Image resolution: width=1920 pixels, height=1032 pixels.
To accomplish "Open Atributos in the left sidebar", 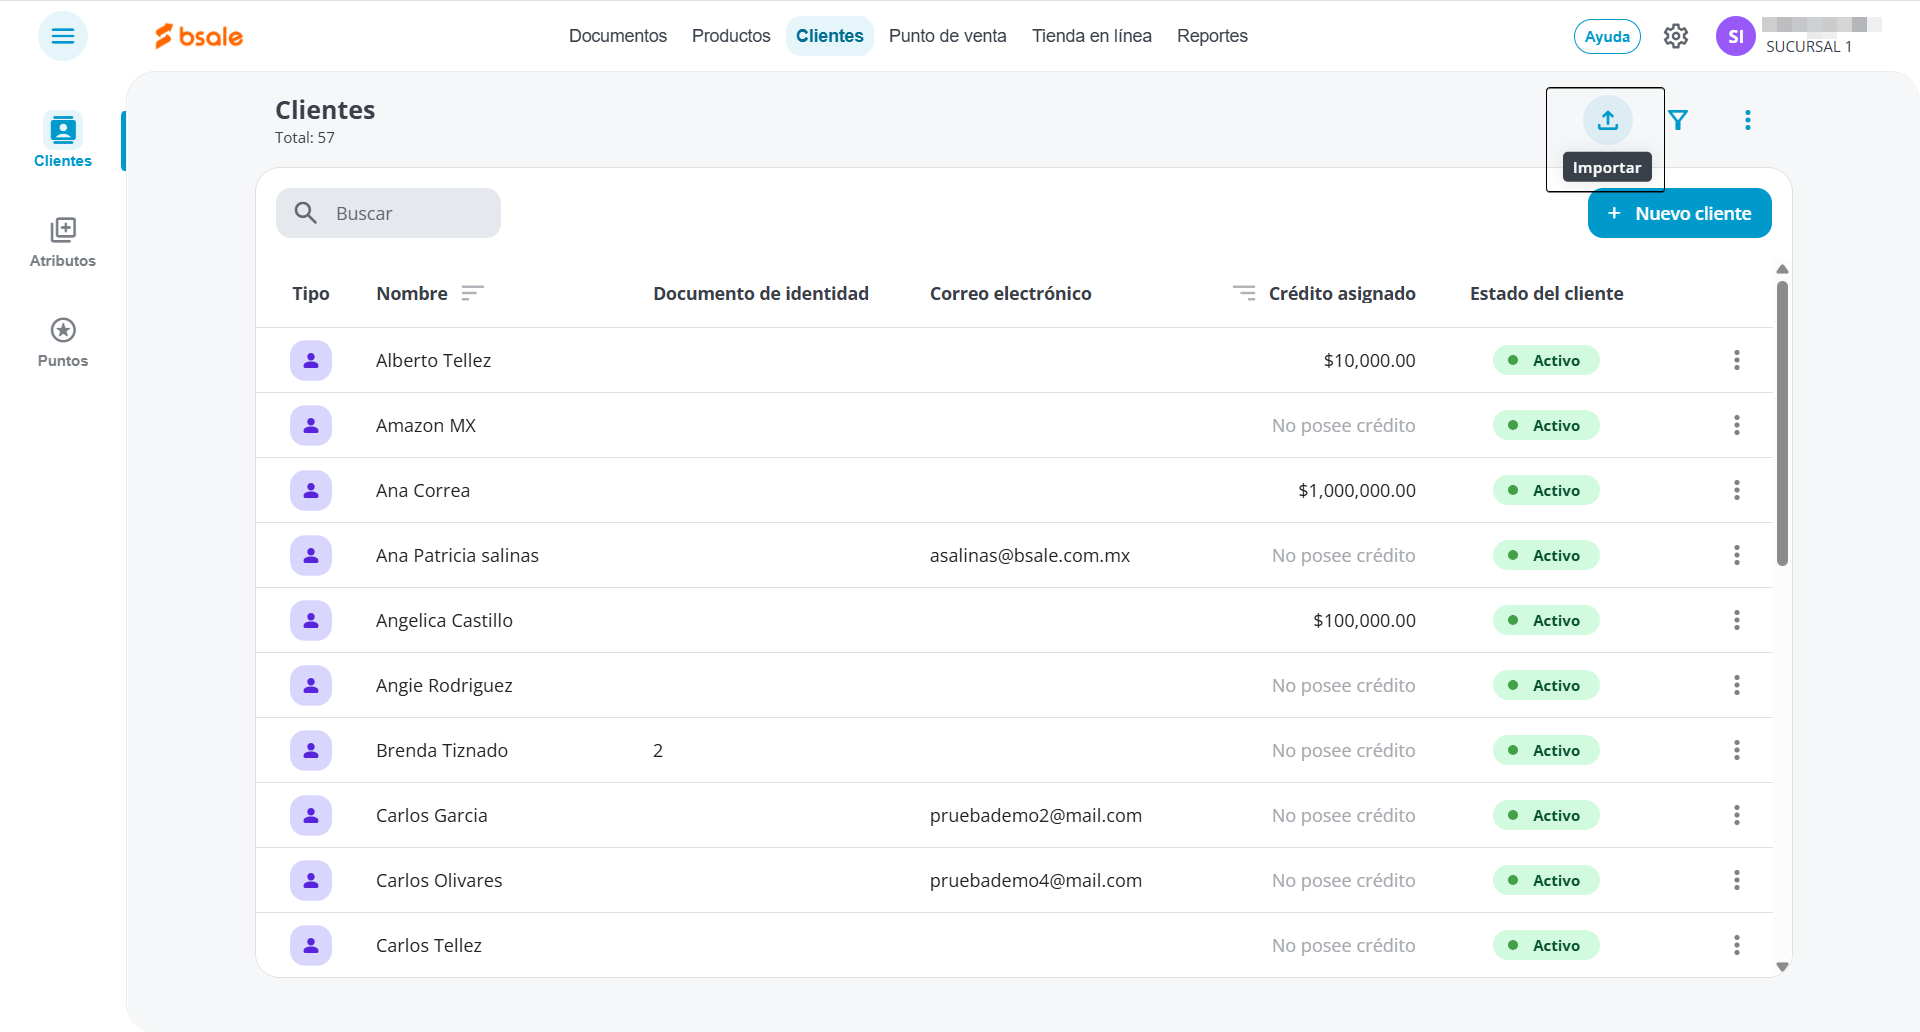I will pyautogui.click(x=63, y=243).
